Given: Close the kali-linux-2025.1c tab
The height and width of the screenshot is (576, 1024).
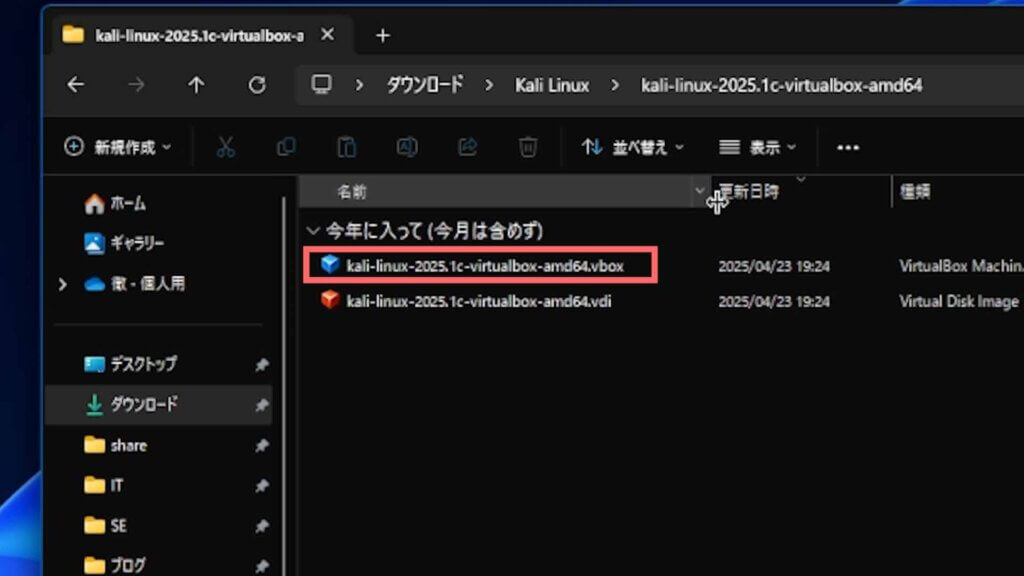Looking at the screenshot, I should click(x=328, y=35).
